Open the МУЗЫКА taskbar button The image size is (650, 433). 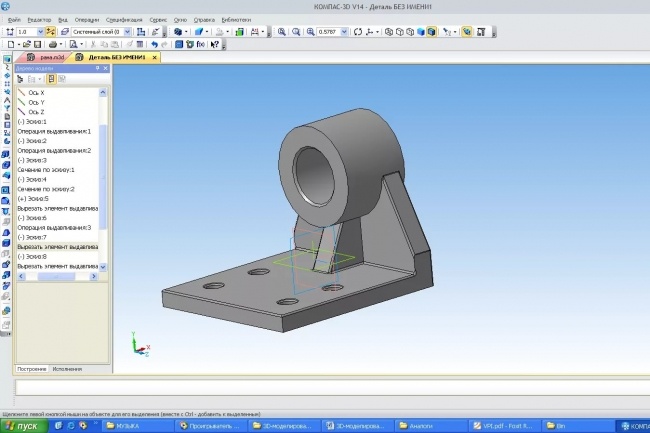point(133,426)
